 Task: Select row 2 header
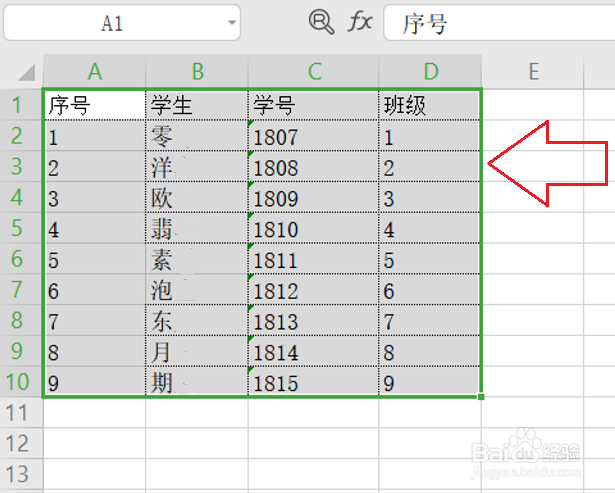tap(21, 135)
